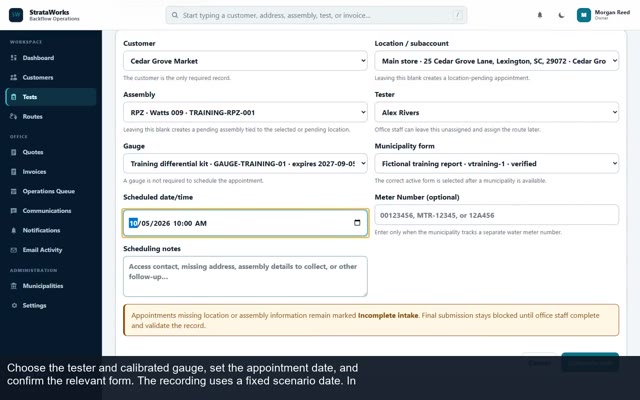Click the Quotes sidebar icon
Screen dimensions: 640x400
click(x=13, y=152)
